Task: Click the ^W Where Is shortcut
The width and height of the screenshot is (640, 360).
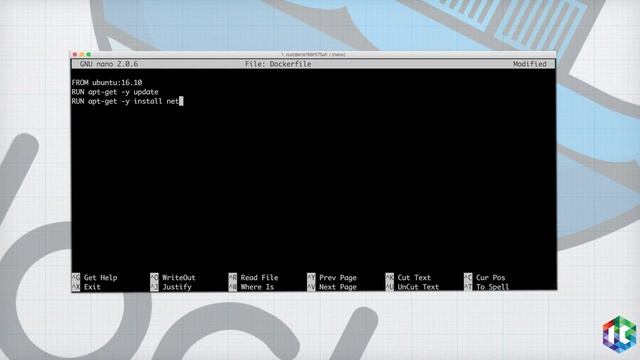Action: 251,287
